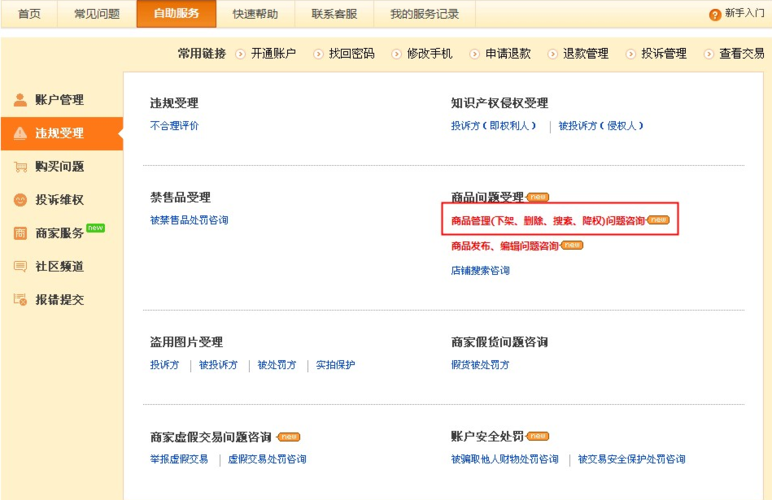
Task: Click 投诉方 under 盗用图片受理
Action: (164, 365)
